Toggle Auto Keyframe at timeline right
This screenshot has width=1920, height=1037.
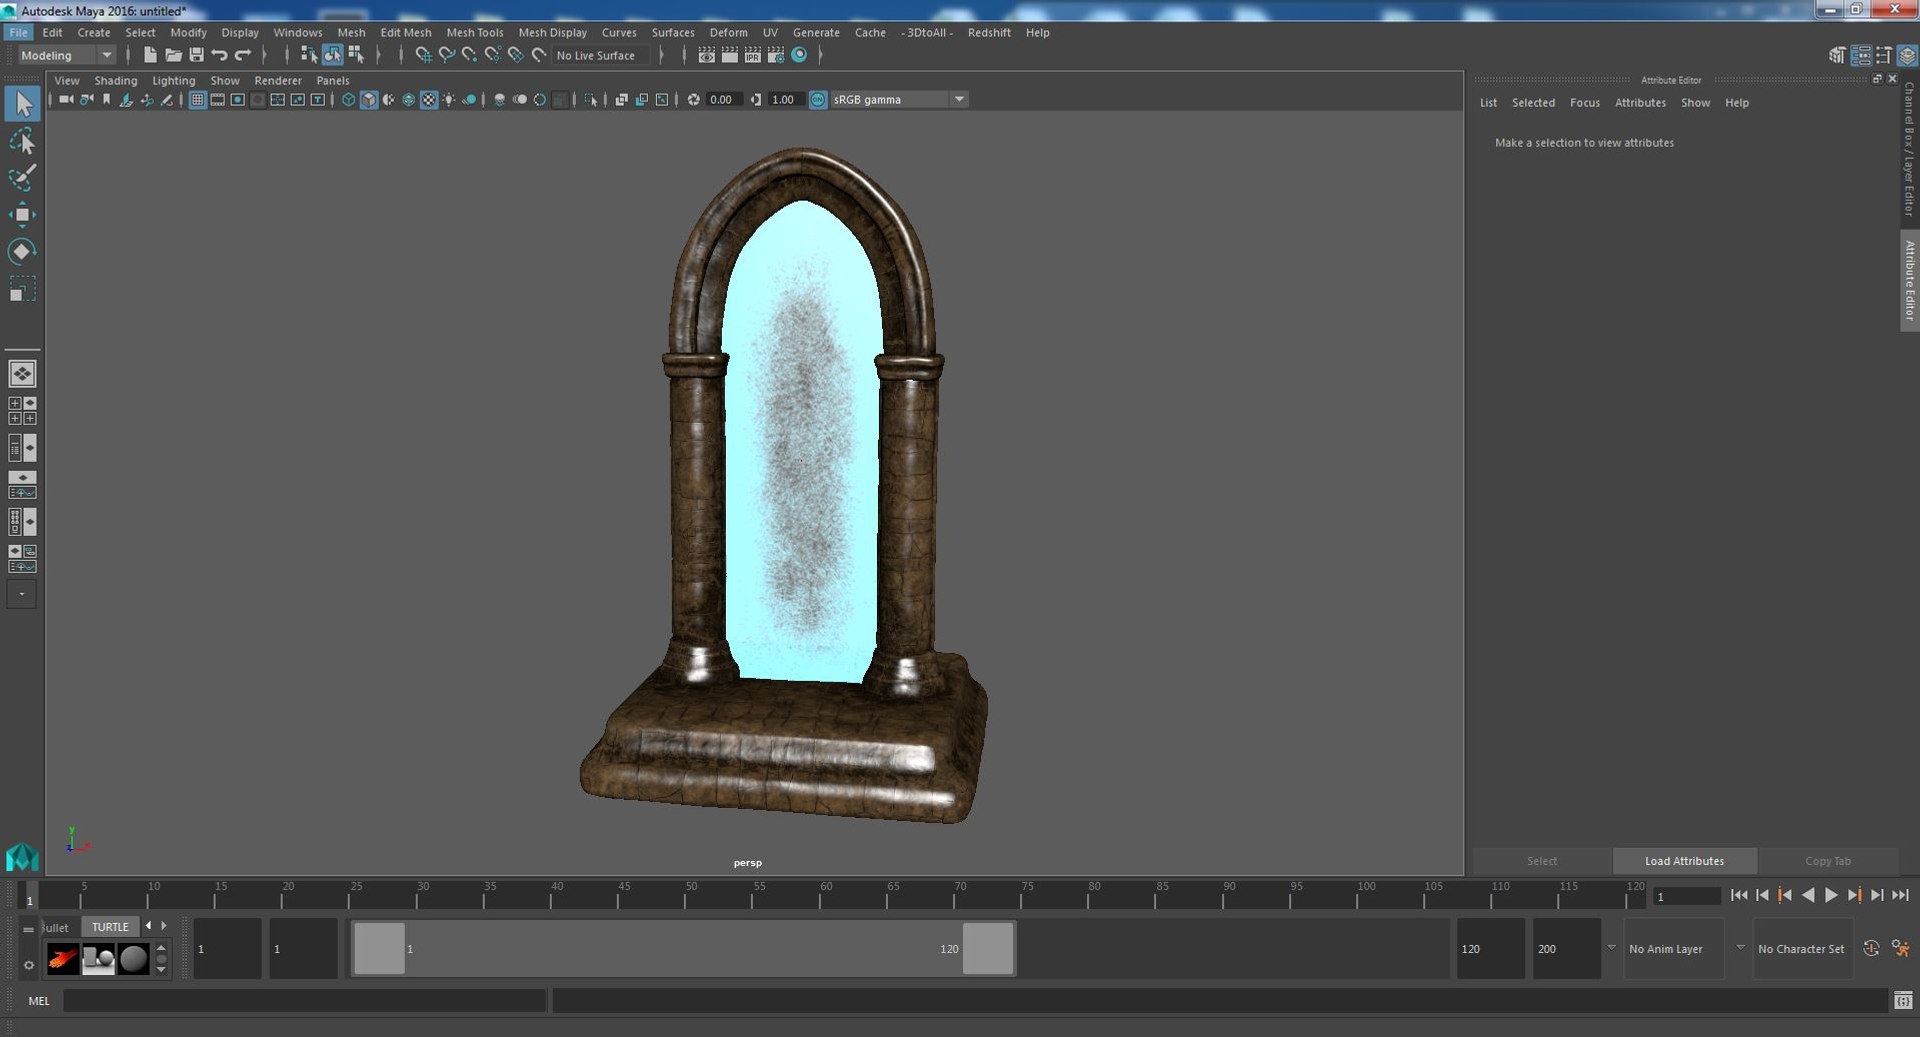coord(1871,948)
